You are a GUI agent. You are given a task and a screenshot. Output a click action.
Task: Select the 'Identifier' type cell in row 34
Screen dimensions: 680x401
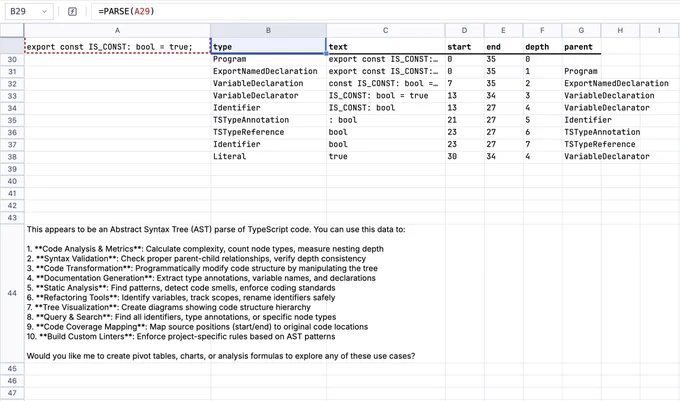268,108
